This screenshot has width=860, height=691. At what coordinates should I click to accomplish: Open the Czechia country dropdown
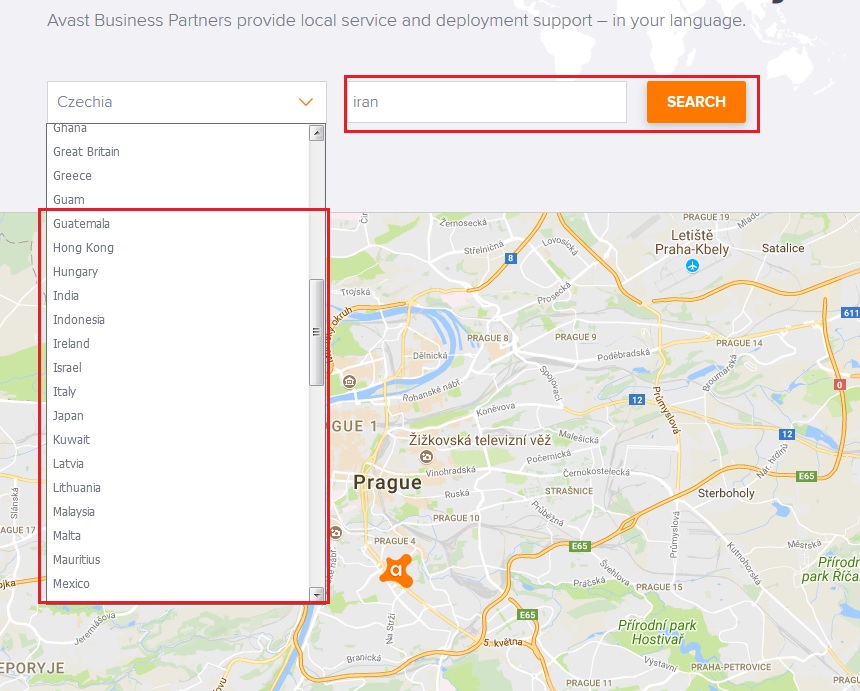(x=186, y=102)
